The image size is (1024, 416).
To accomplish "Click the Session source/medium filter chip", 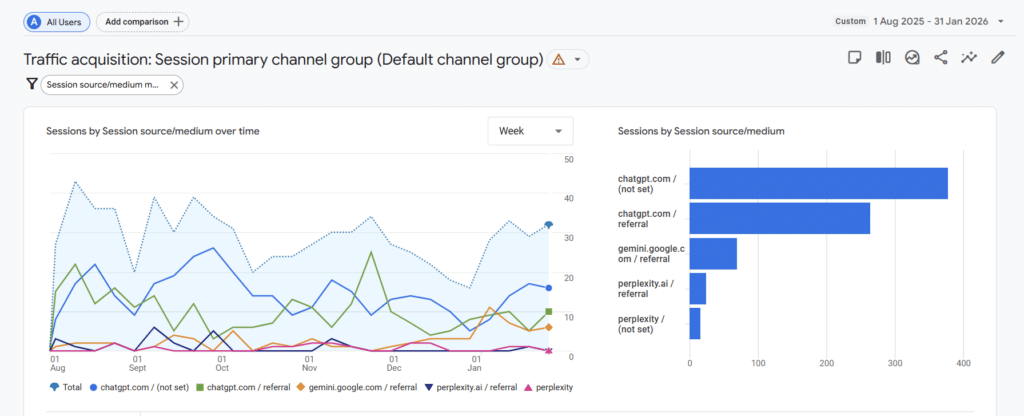I will click(102, 85).
